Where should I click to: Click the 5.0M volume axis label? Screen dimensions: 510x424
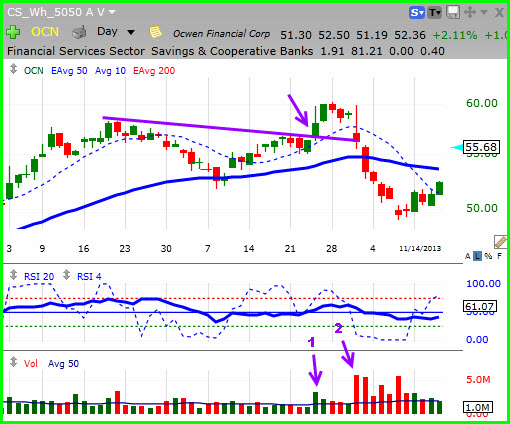click(x=478, y=379)
